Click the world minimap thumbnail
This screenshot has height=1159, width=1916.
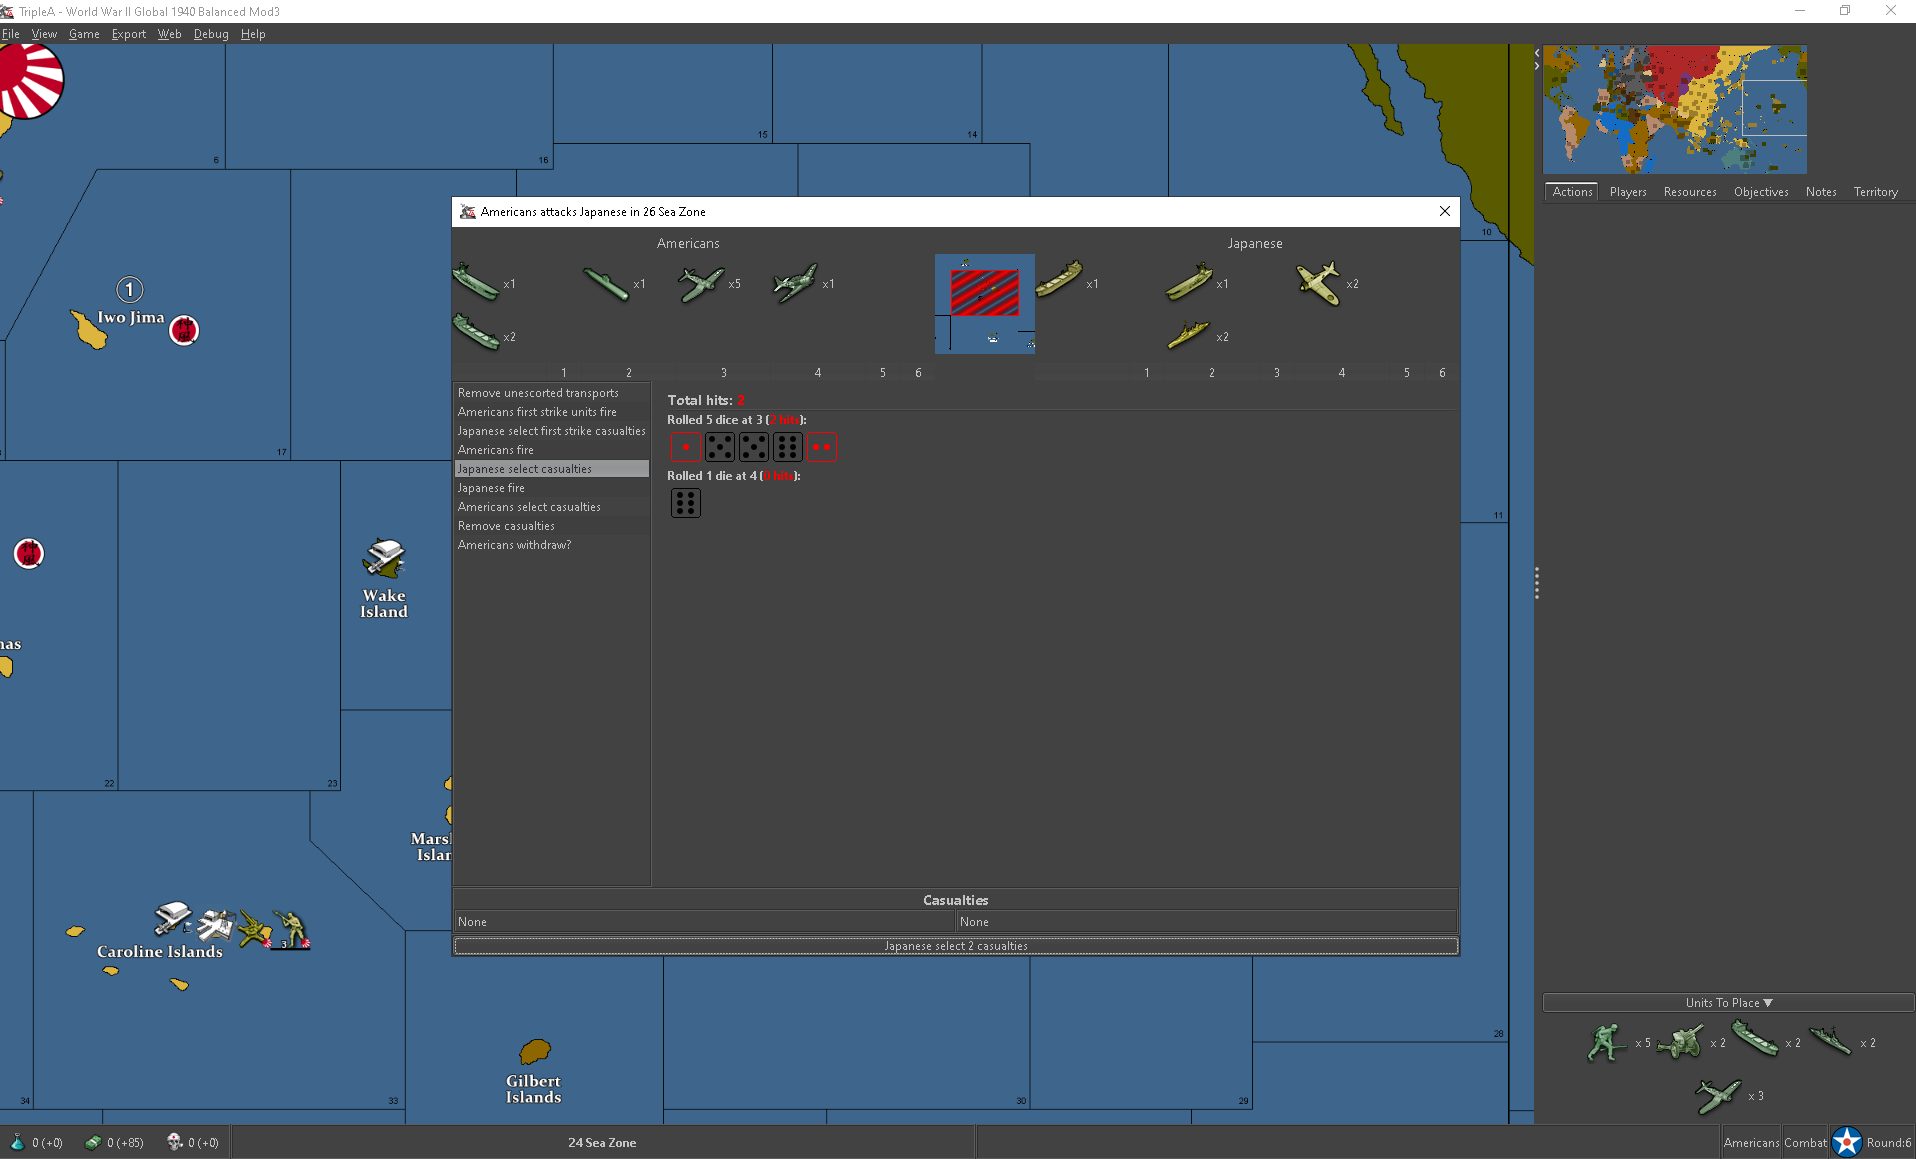[x=1674, y=109]
